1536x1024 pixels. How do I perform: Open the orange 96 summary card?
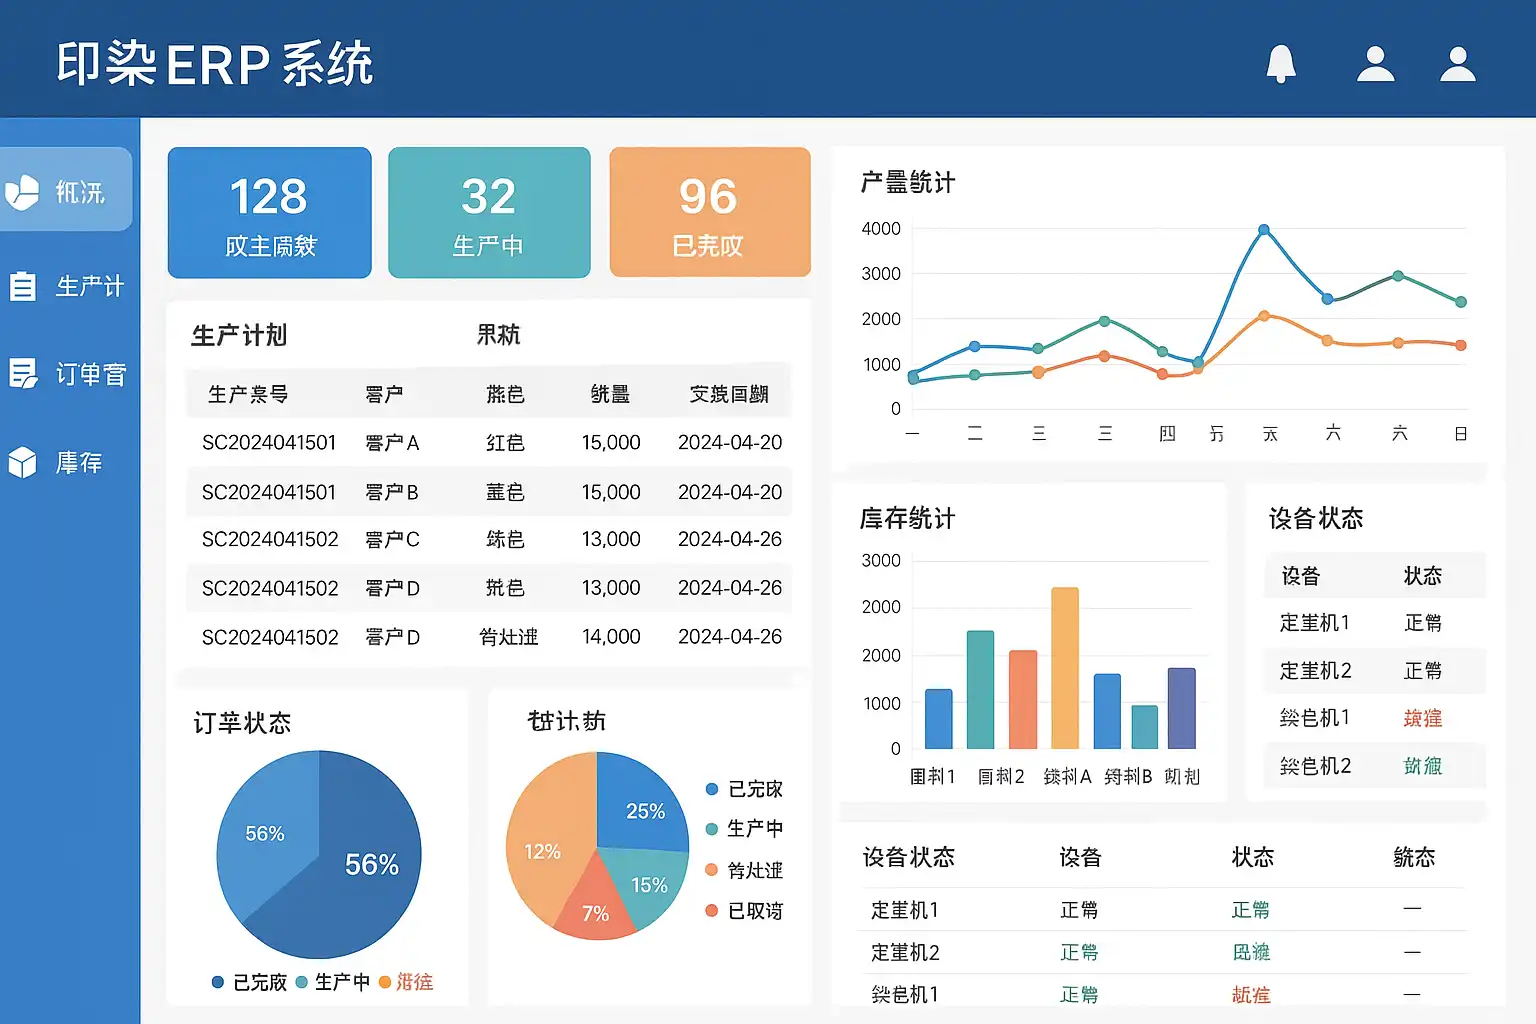click(x=709, y=213)
